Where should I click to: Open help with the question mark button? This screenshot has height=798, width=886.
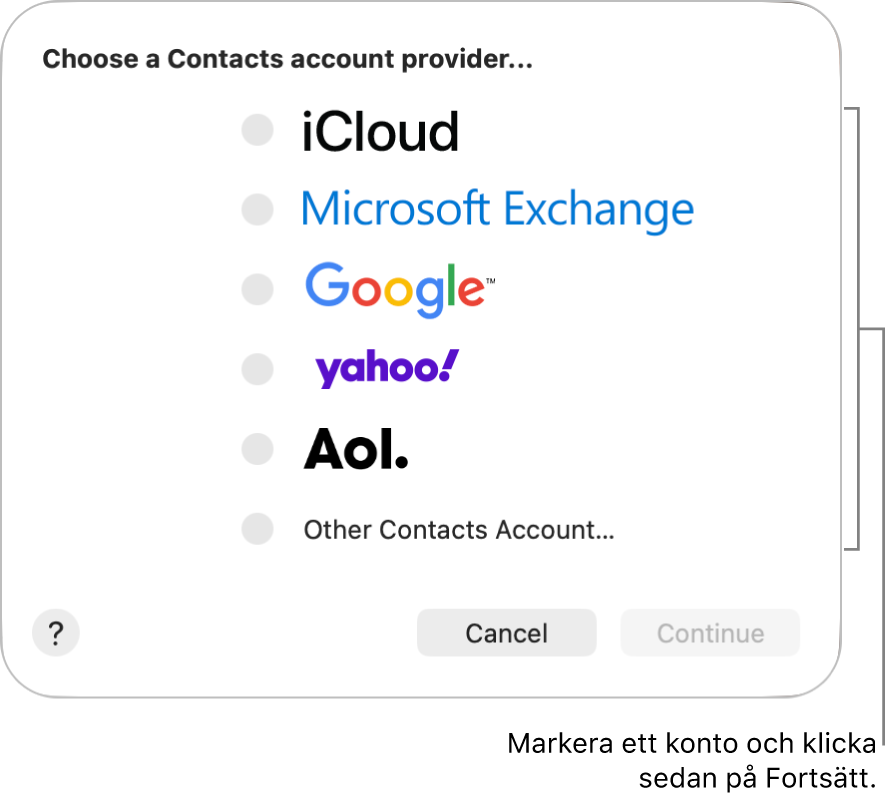56,633
